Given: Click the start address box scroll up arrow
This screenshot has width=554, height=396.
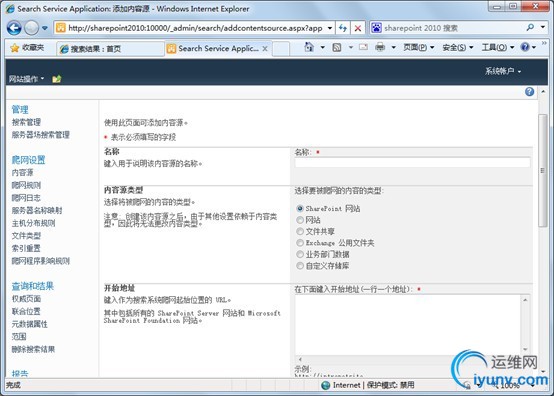Looking at the screenshot, I should pos(525,300).
